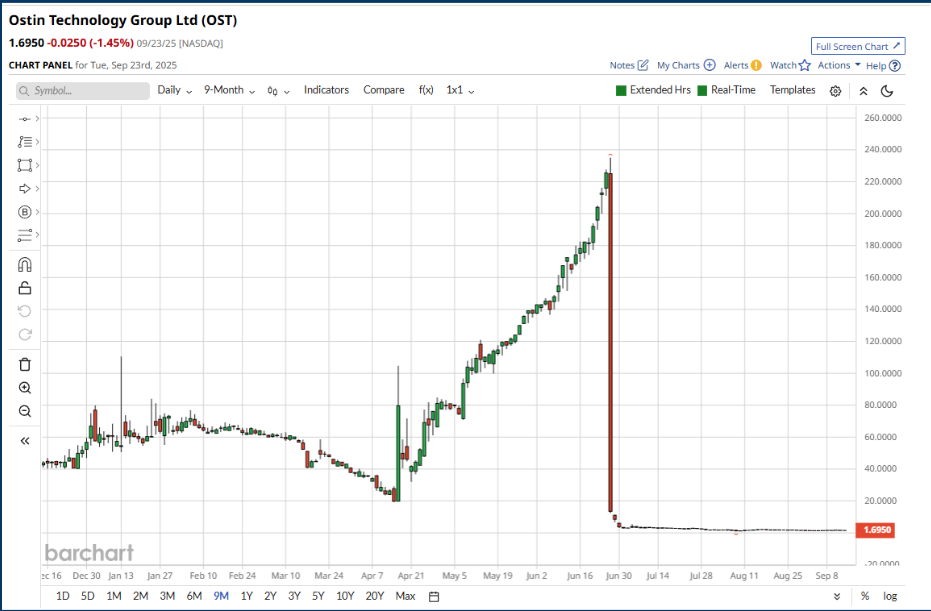Toggle the Real-Time checkbox
The width and height of the screenshot is (931, 611).
tap(703, 90)
